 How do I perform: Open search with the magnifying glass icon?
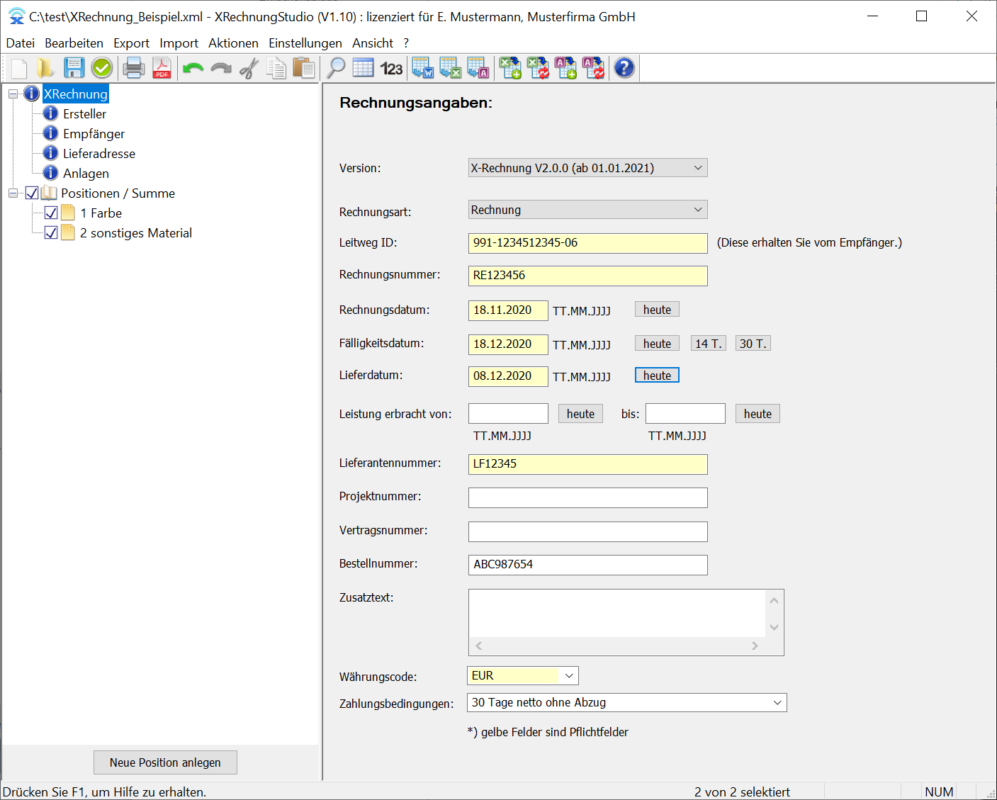click(336, 68)
